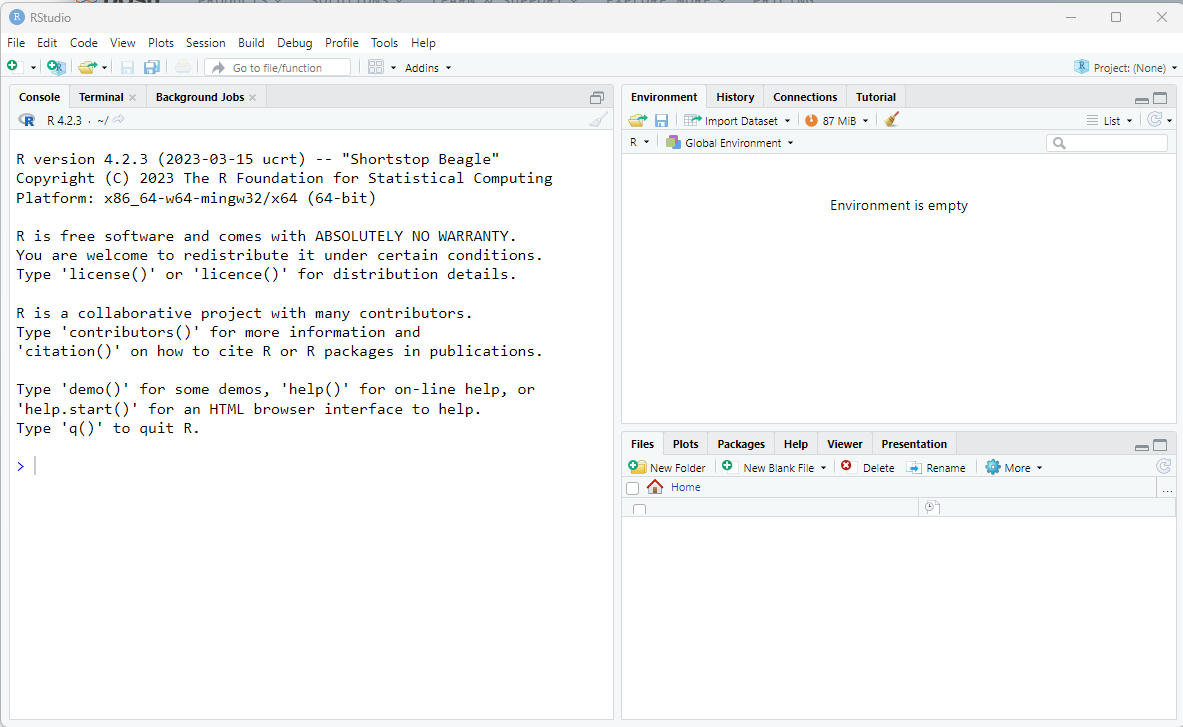Open the File menu
This screenshot has width=1183, height=727.
(x=16, y=43)
